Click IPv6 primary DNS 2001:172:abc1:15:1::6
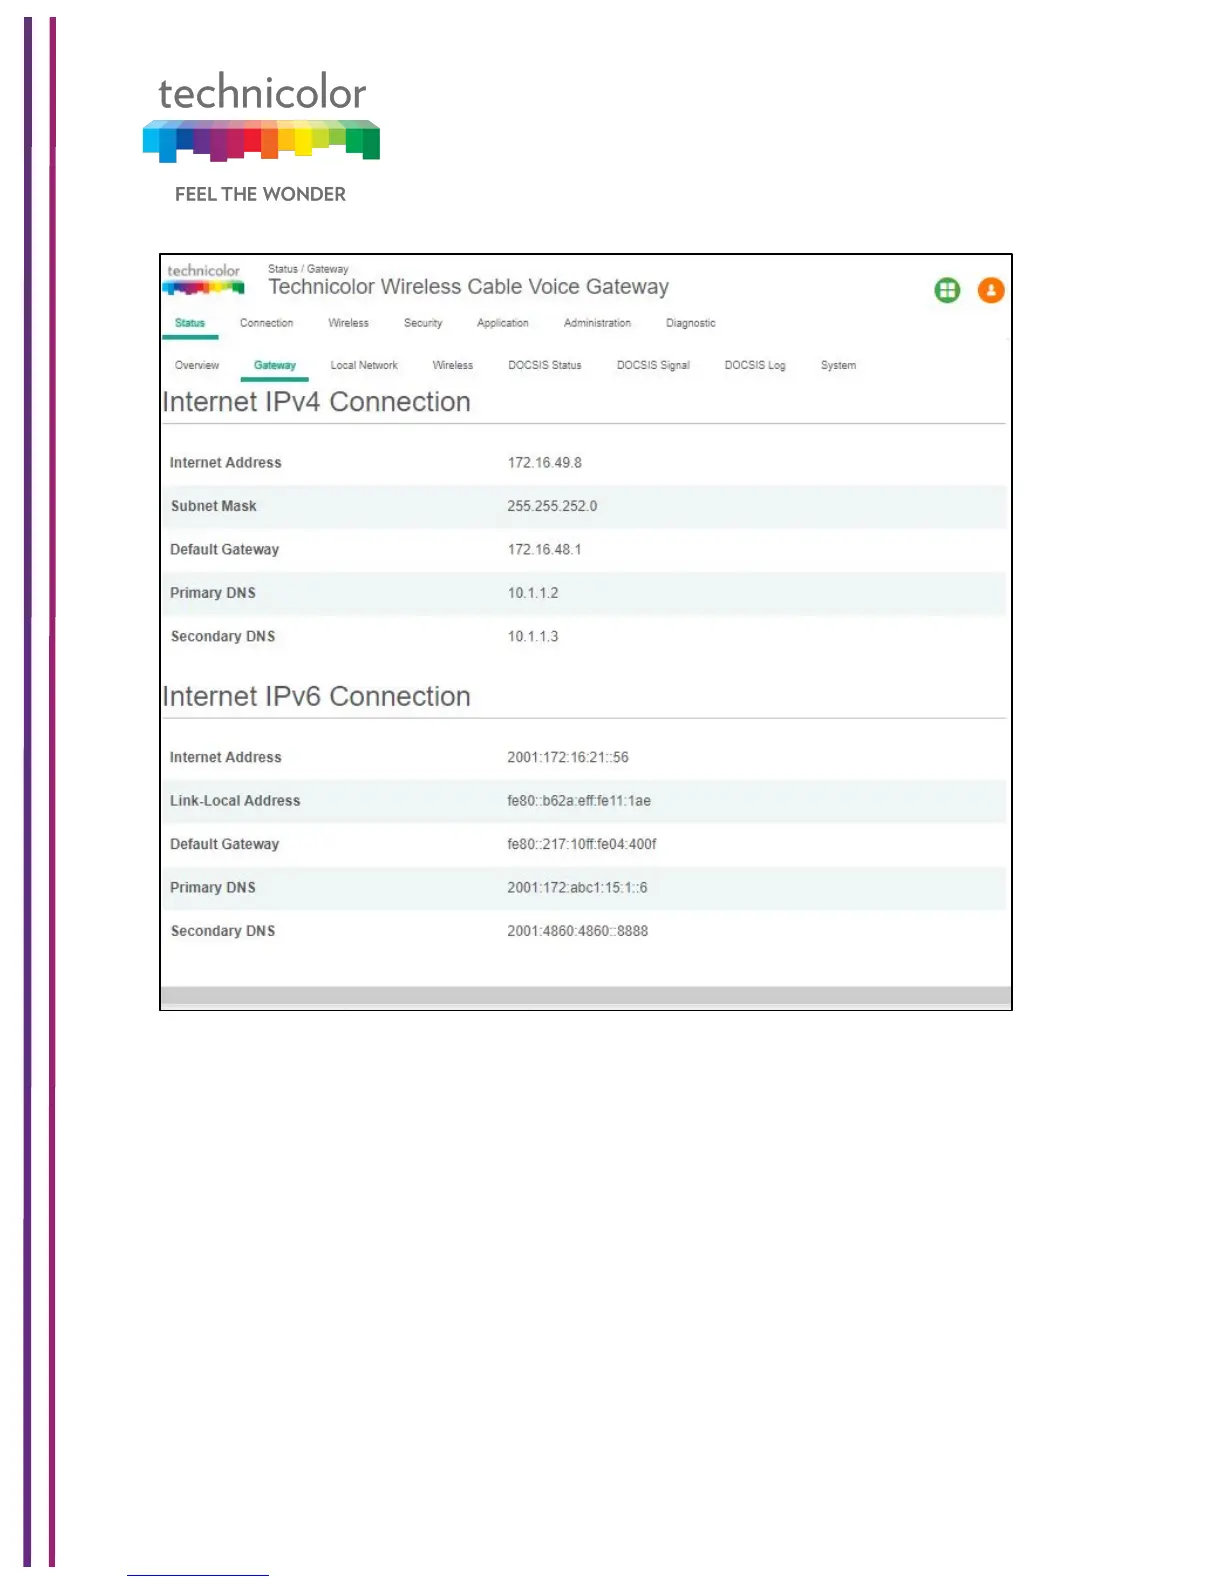This screenshot has height=1584, width=1224. [x=577, y=888]
